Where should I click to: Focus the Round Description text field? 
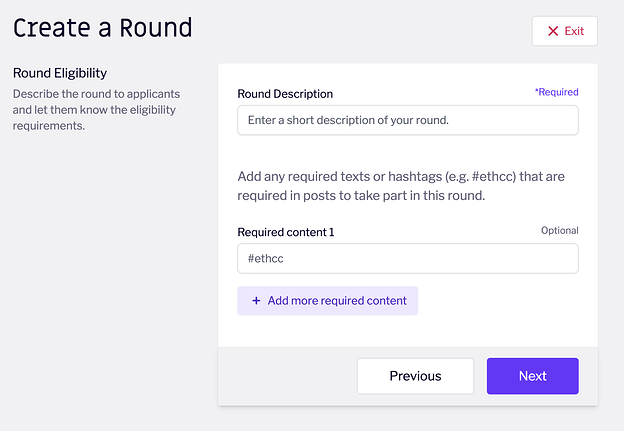coord(408,120)
